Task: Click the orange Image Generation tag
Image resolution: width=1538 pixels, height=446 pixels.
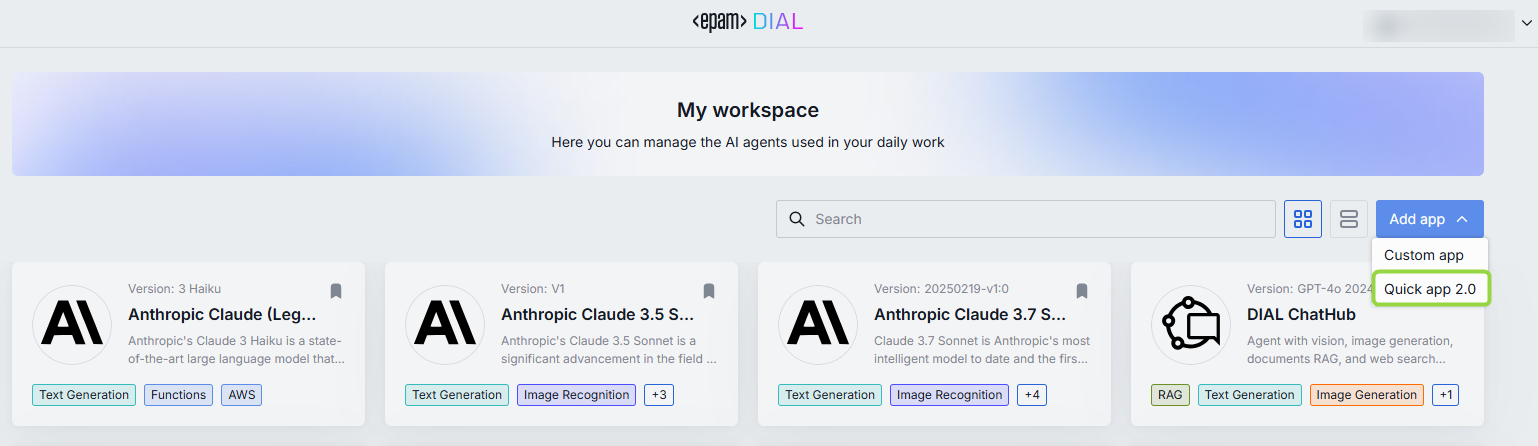Action: [x=1366, y=395]
